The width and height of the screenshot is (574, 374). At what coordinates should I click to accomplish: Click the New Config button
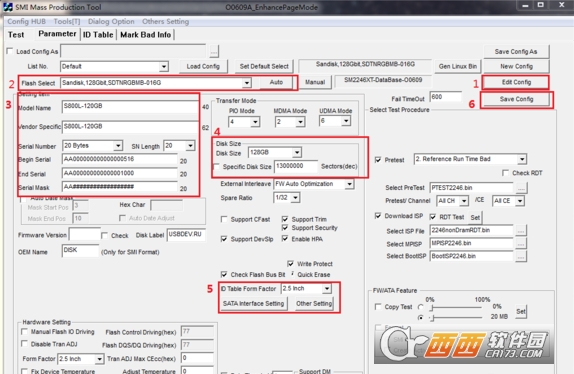(516, 67)
